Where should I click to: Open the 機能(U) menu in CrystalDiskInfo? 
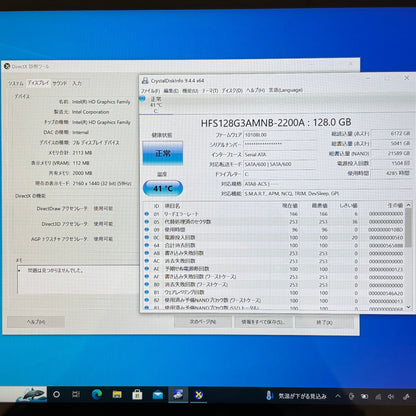pyautogui.click(x=190, y=90)
